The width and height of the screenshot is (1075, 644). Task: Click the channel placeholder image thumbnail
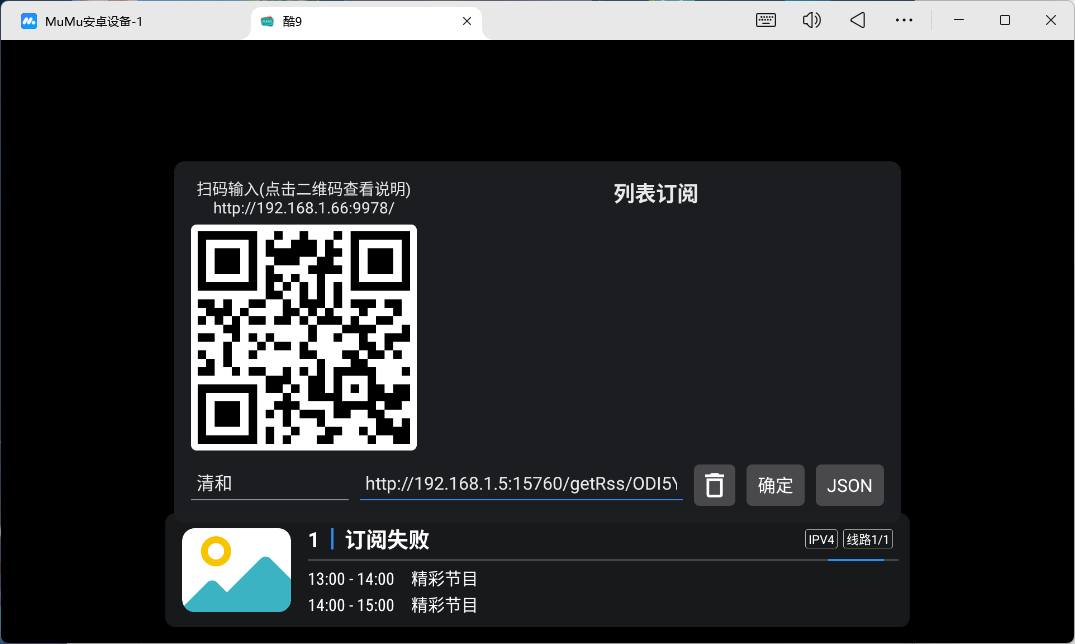(x=237, y=570)
